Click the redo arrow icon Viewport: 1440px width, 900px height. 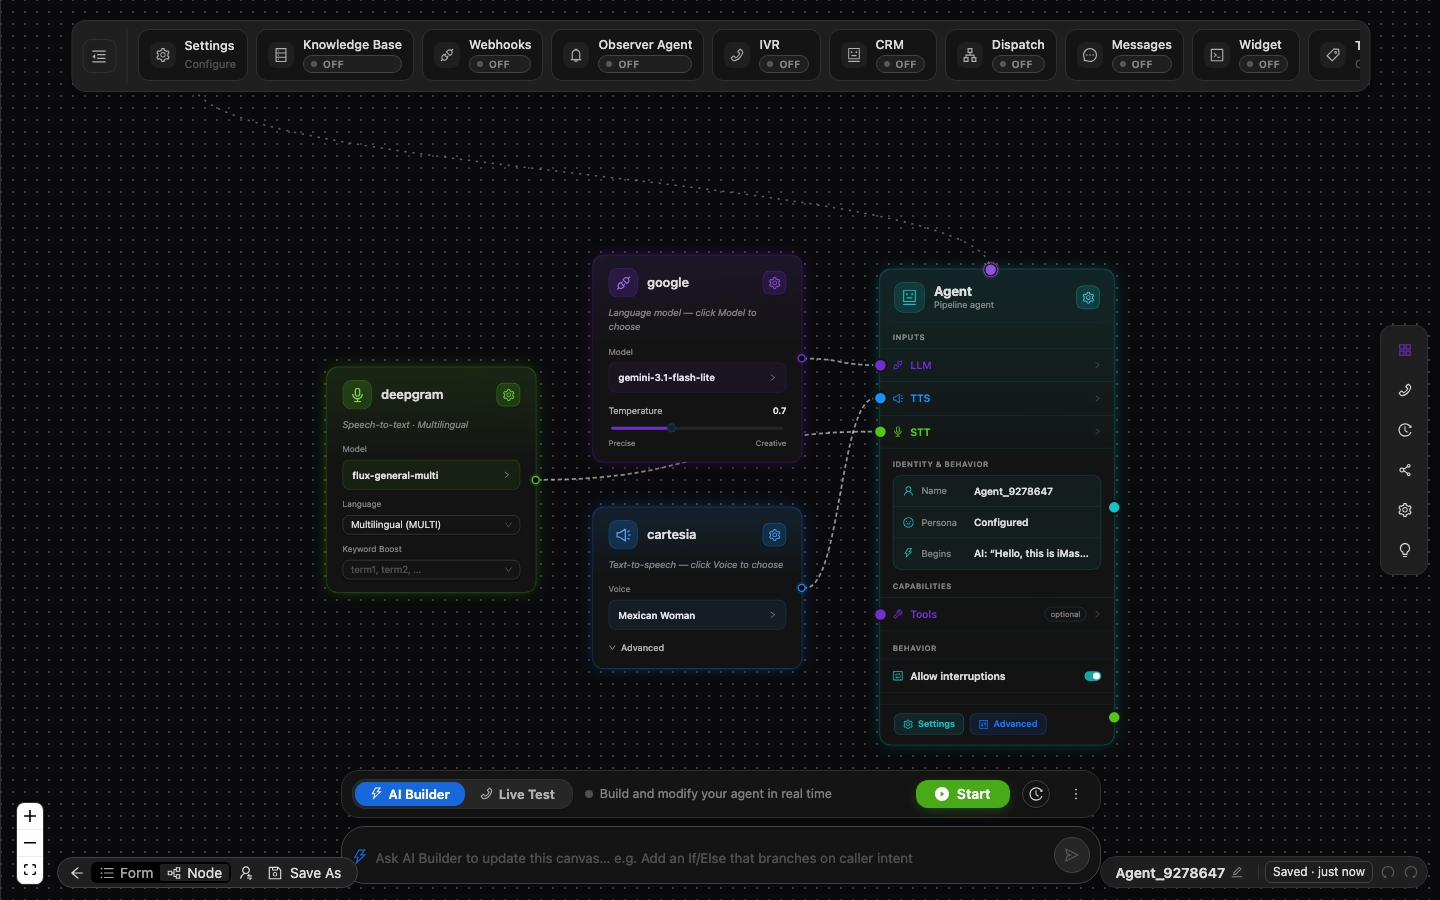pyautogui.click(x=1411, y=872)
